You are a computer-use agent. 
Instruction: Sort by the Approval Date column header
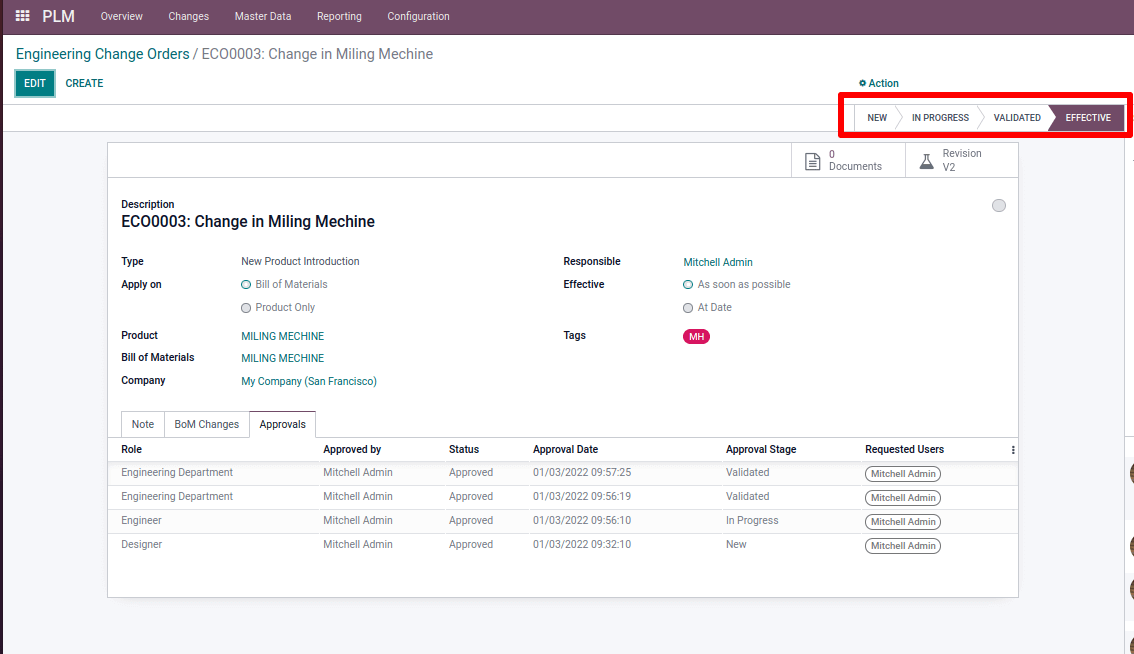click(x=566, y=449)
